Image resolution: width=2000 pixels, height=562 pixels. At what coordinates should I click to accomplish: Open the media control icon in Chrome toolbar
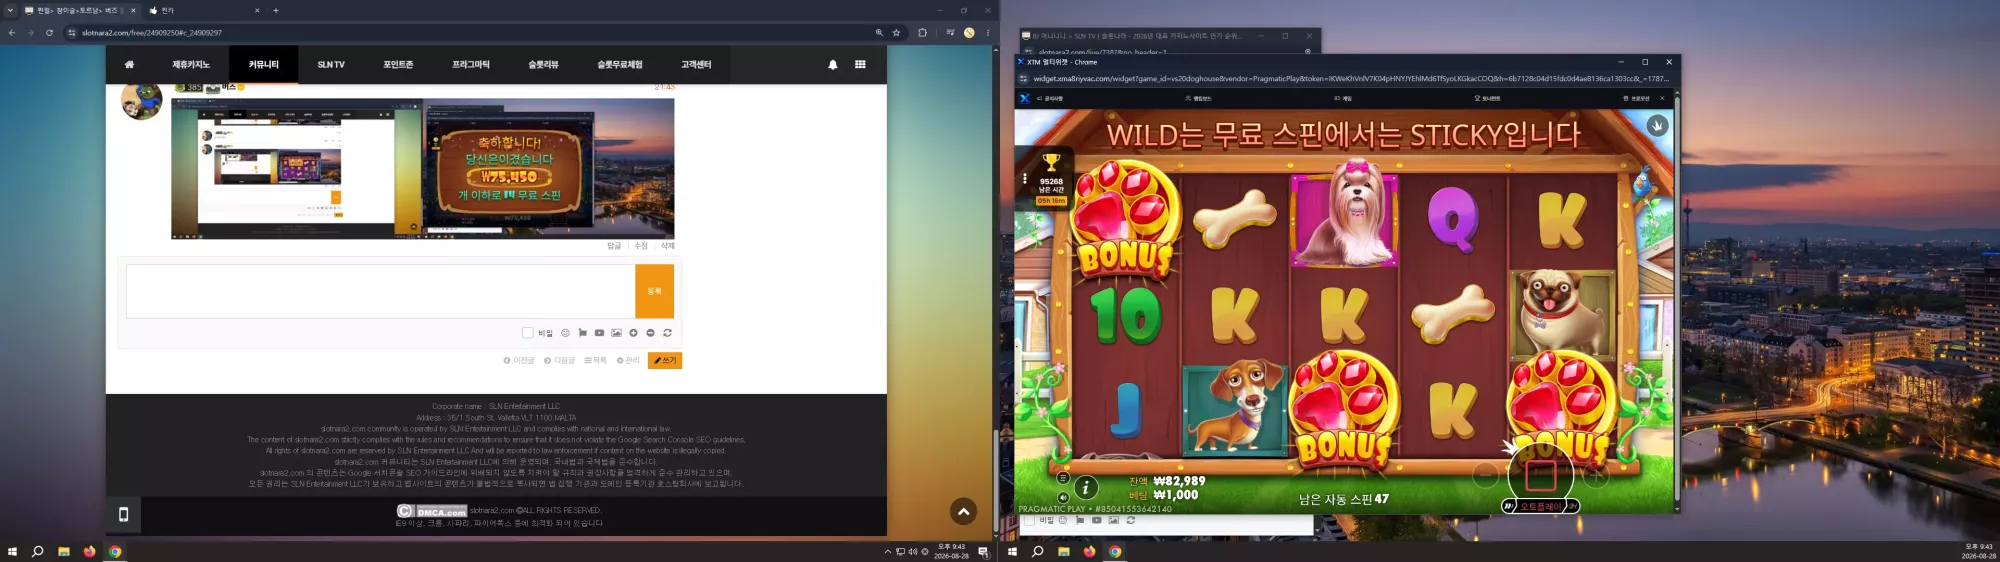coord(950,32)
